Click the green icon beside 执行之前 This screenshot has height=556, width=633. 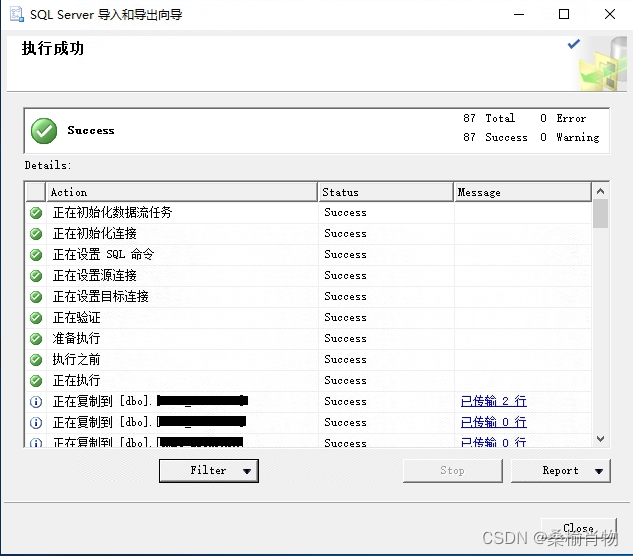click(x=36, y=360)
